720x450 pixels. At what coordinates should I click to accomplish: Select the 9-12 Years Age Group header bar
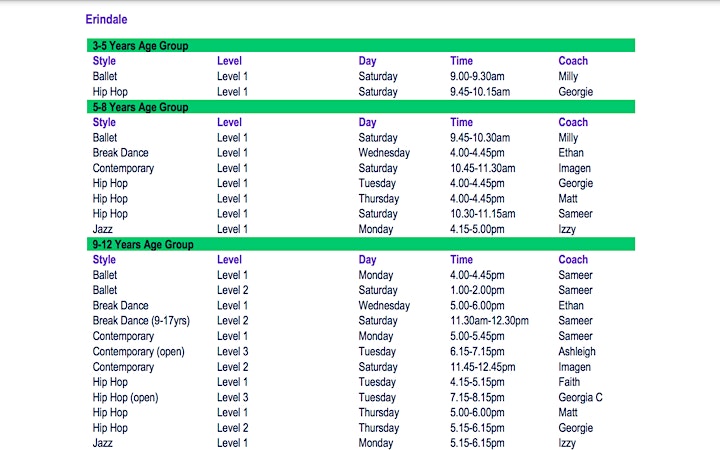(361, 244)
